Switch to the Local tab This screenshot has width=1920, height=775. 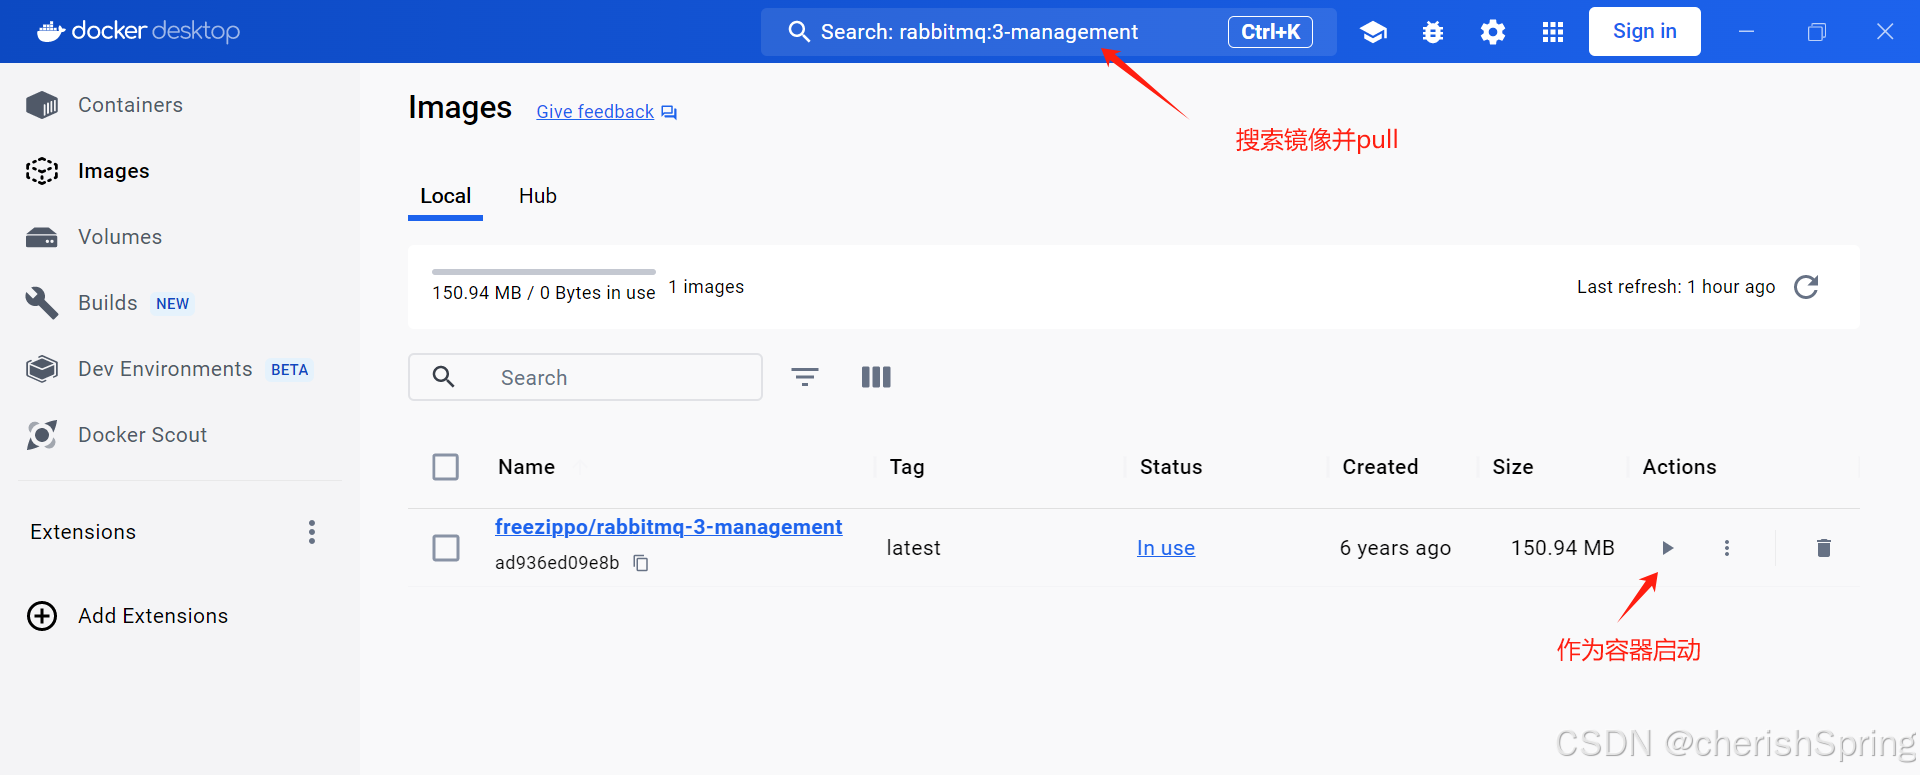pos(446,196)
